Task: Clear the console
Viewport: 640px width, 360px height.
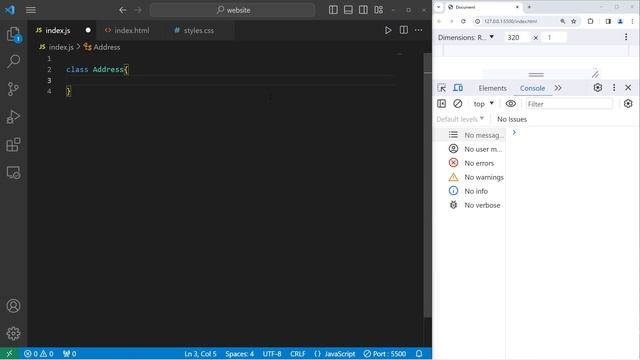Action: 458,104
